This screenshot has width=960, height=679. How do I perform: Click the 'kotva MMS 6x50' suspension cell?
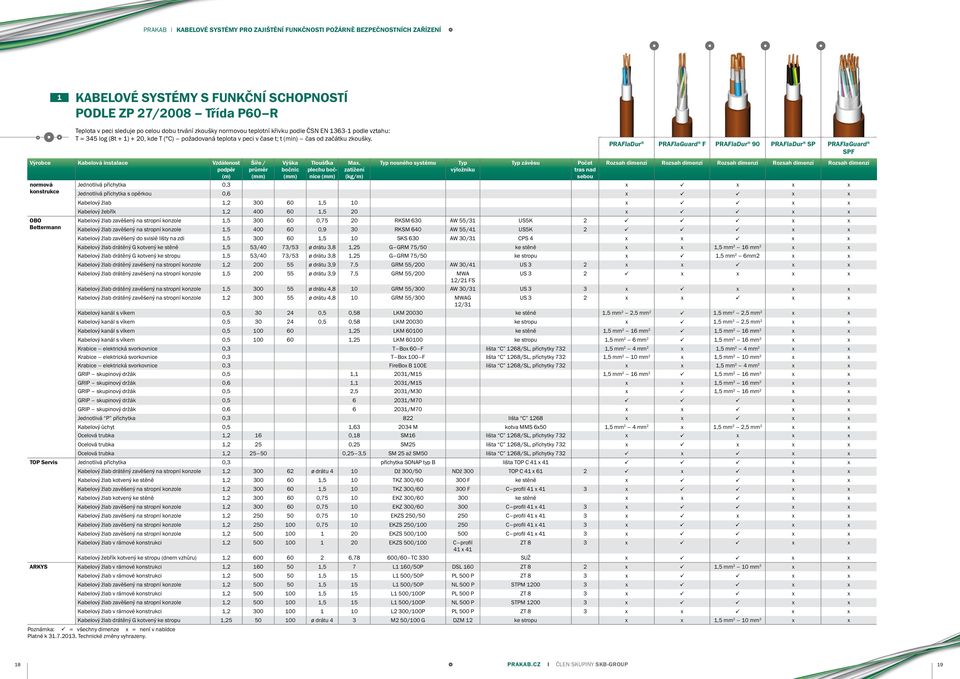click(x=525, y=427)
